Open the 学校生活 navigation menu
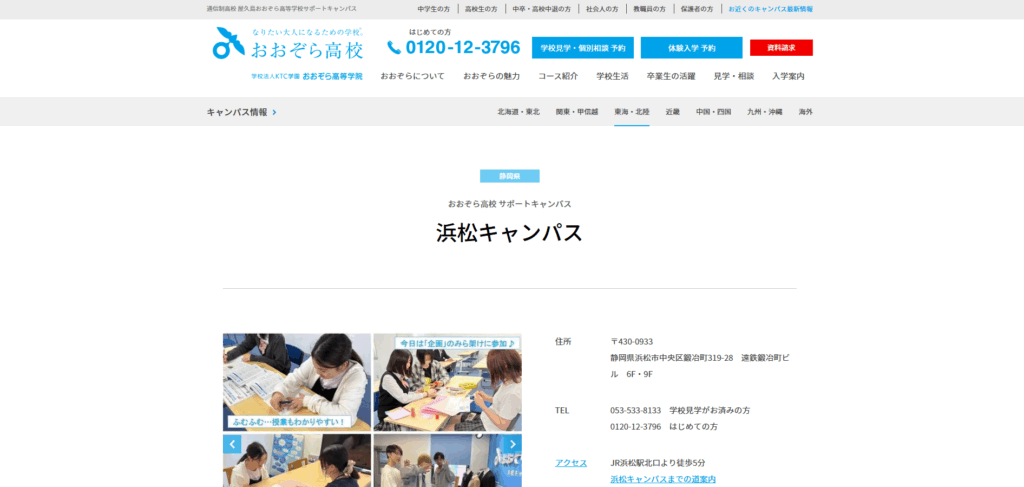 612,76
